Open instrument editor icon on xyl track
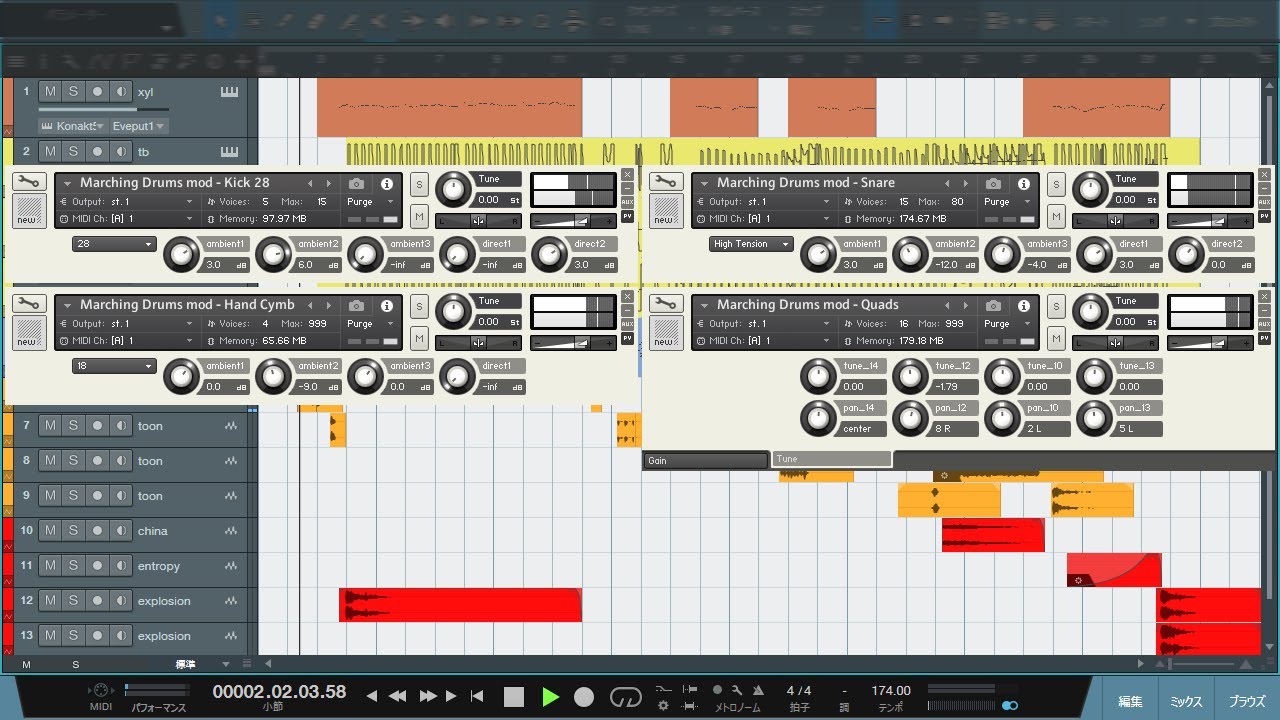 pos(230,91)
